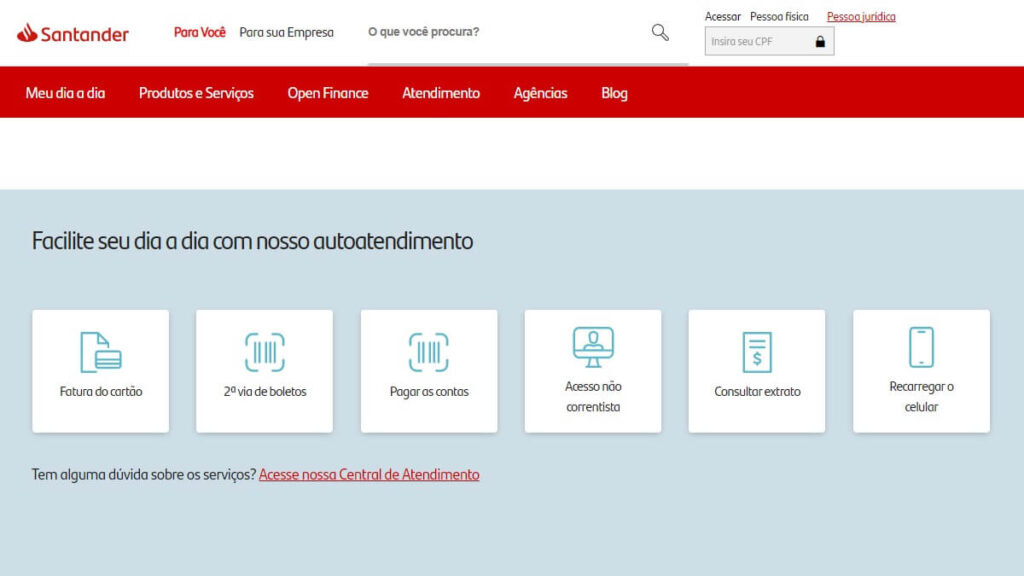The width and height of the screenshot is (1024, 576).
Task: Click text 'Tem alguma dúvida sobre os serviços?'
Action: pyautogui.click(x=144, y=474)
